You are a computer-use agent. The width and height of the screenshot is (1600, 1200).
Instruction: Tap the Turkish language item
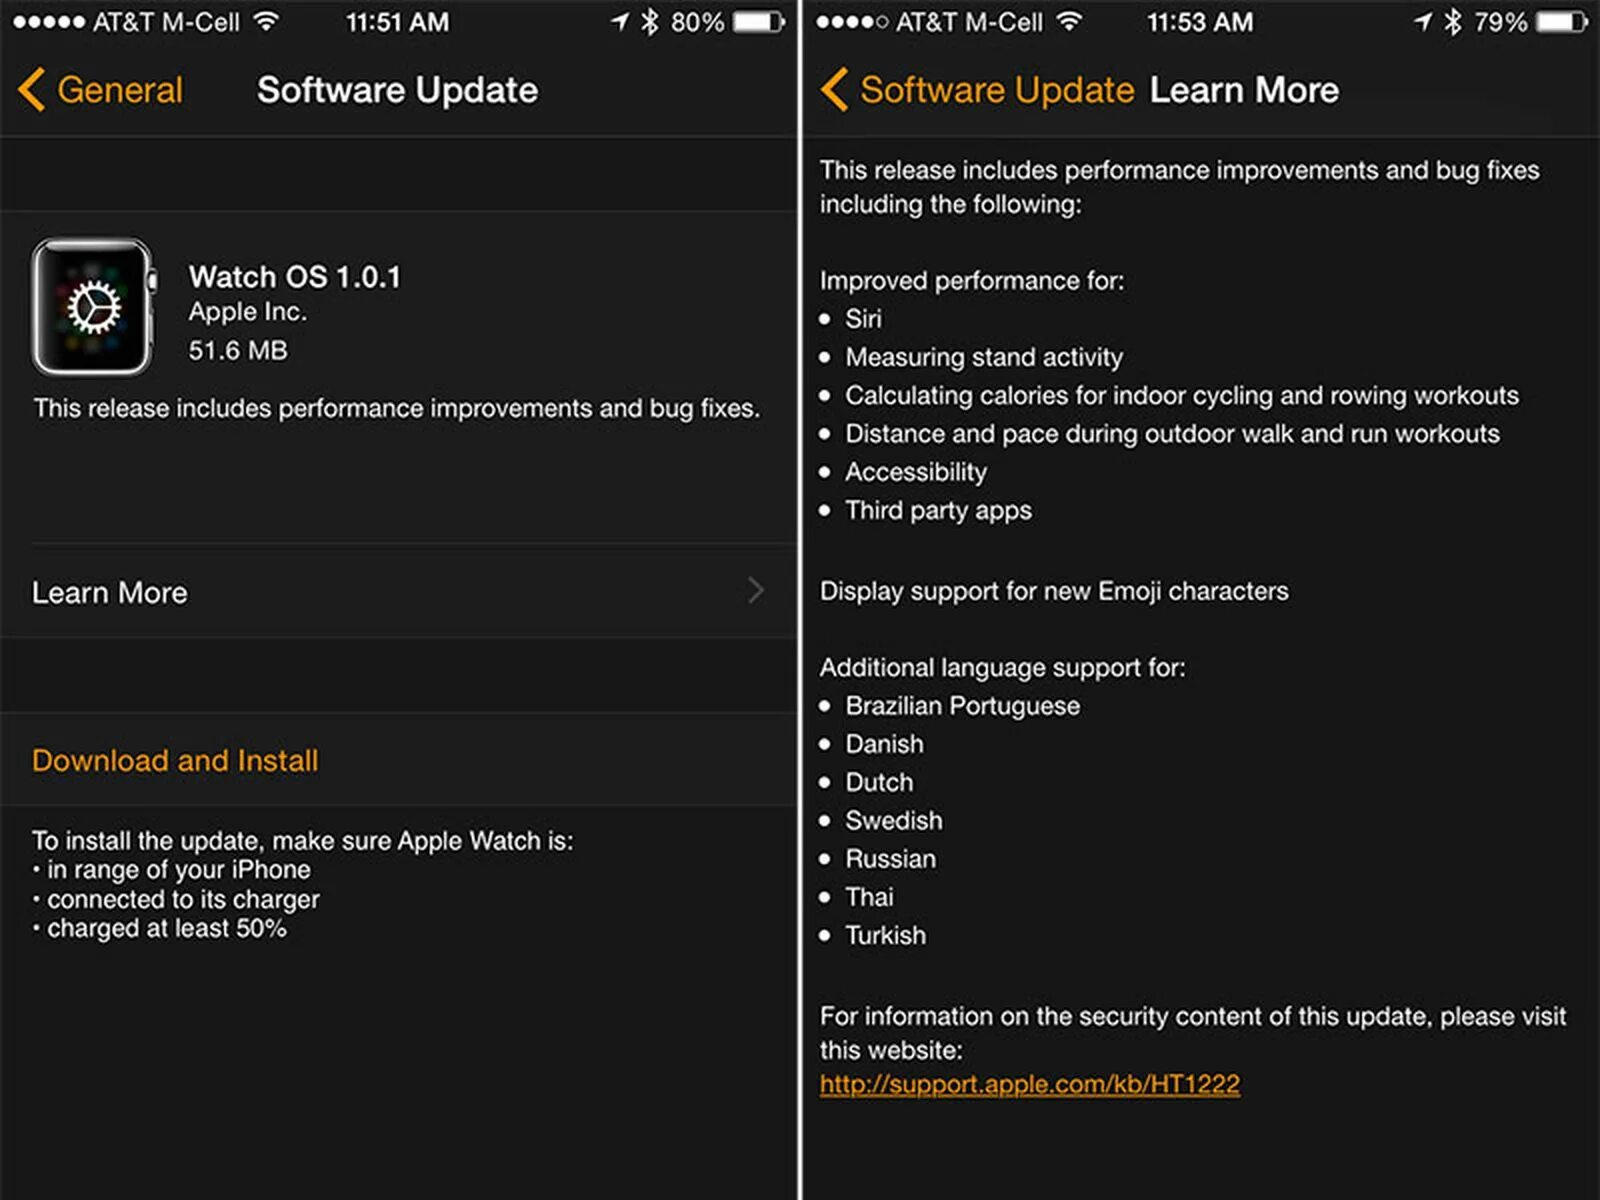(x=886, y=935)
